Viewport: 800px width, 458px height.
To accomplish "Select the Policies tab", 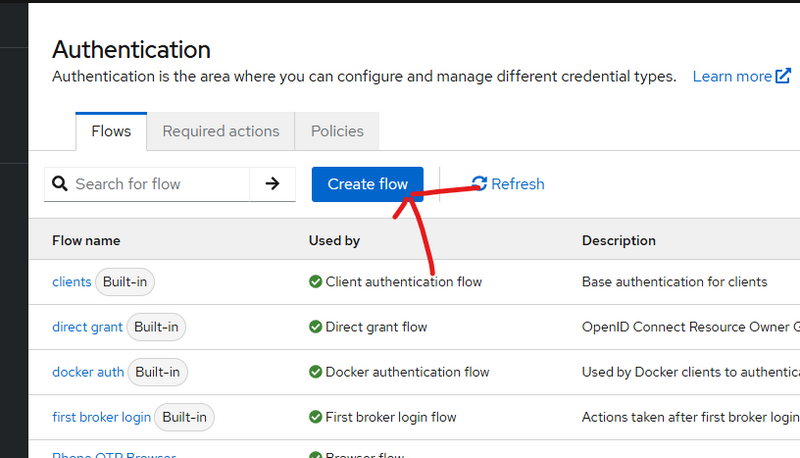I will click(x=337, y=131).
